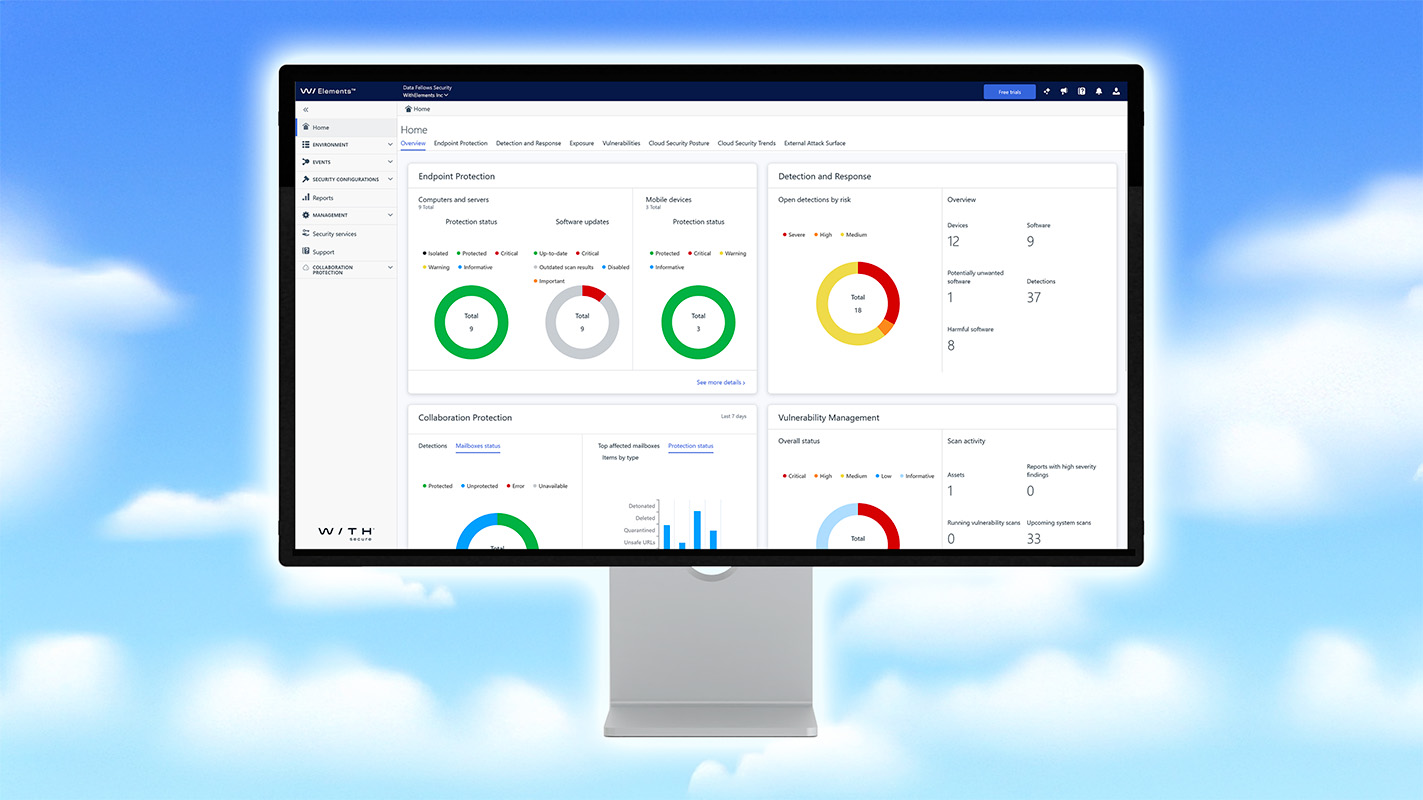Switch to Mailboxes status view
The image size is (1423, 800).
click(477, 446)
